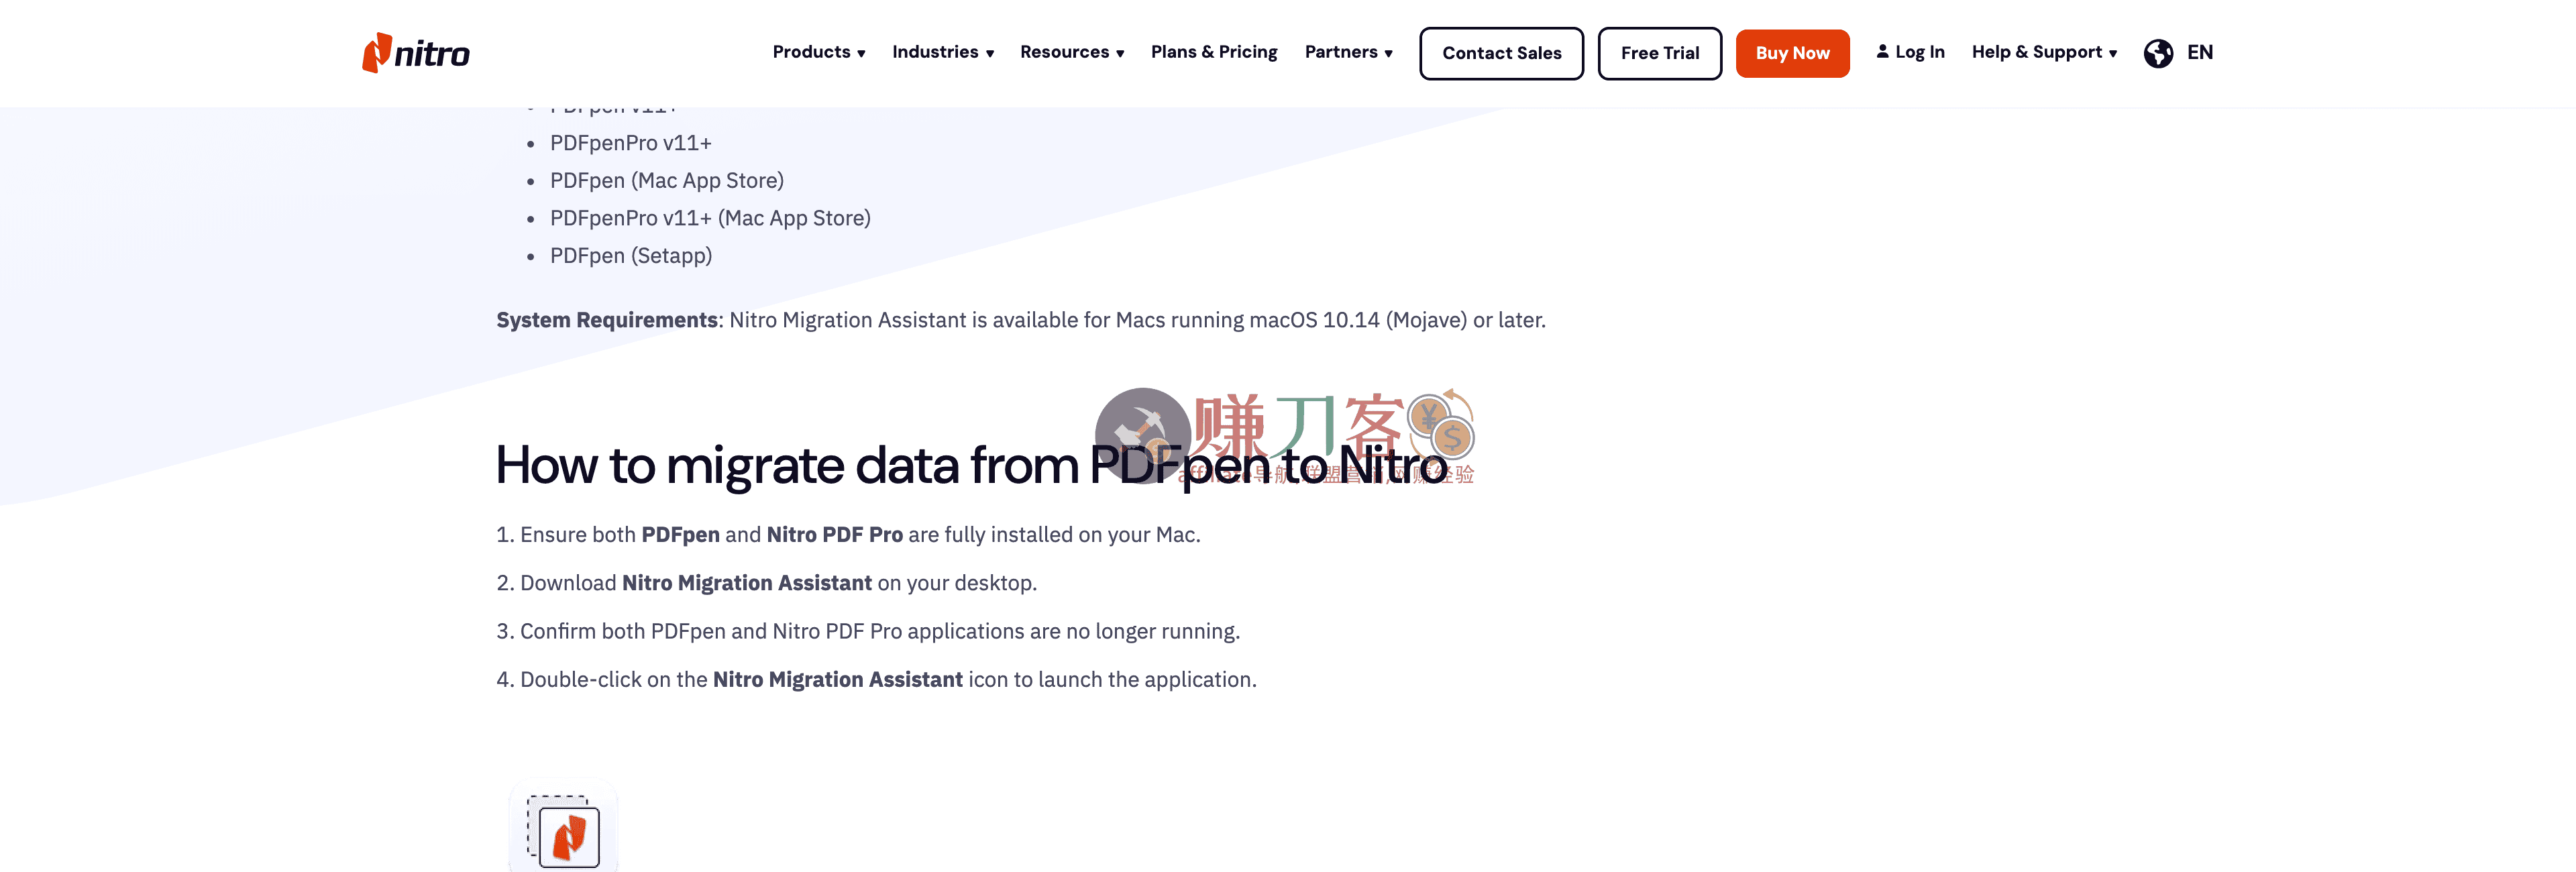Click the 'PDFpenPro v11+' list item
Image resolution: width=2576 pixels, height=872 pixels.
[x=630, y=143]
